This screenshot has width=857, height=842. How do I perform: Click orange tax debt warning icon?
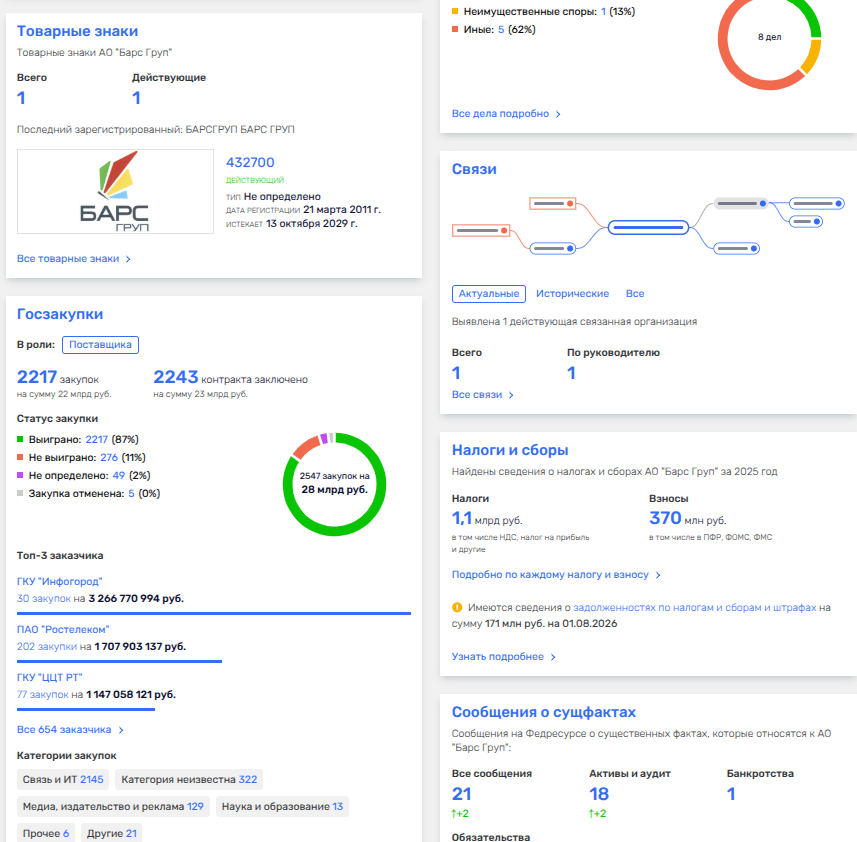(x=457, y=607)
